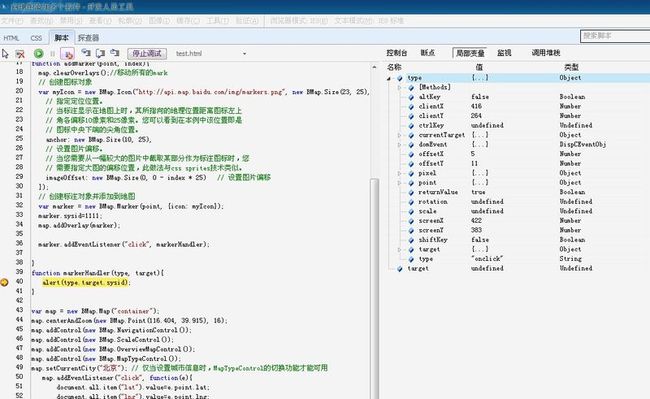Select the rotation variable row
650x399 pixels.
click(518, 201)
